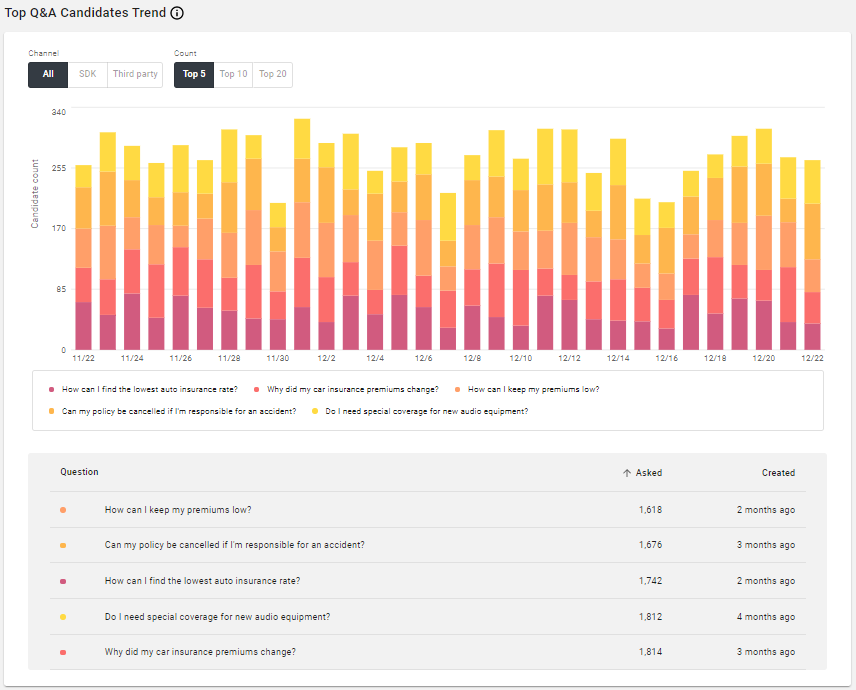Click the Created column header

click(x=778, y=473)
